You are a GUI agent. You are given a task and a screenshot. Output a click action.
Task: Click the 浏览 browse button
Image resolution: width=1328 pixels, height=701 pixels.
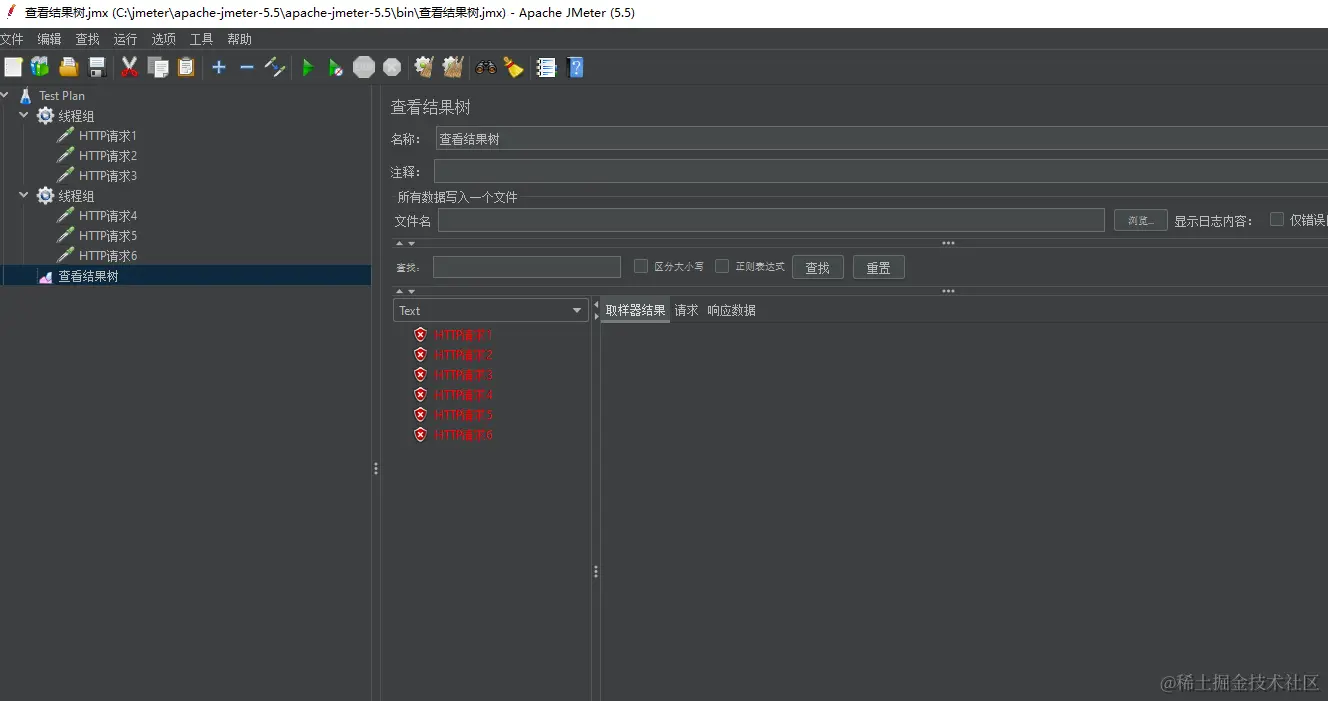tap(1141, 220)
